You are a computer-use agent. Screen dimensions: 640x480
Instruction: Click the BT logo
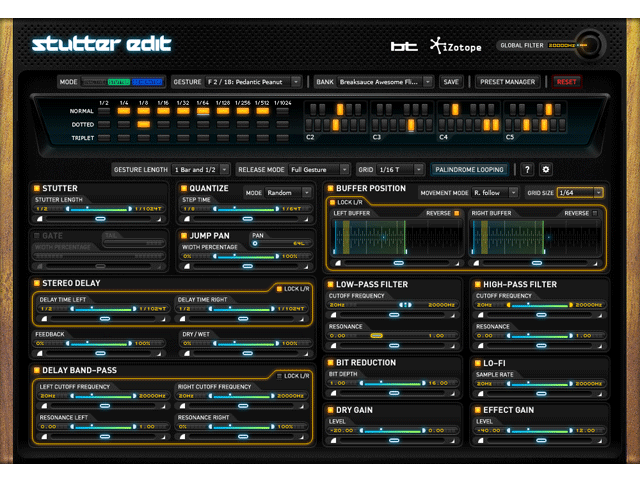404,47
